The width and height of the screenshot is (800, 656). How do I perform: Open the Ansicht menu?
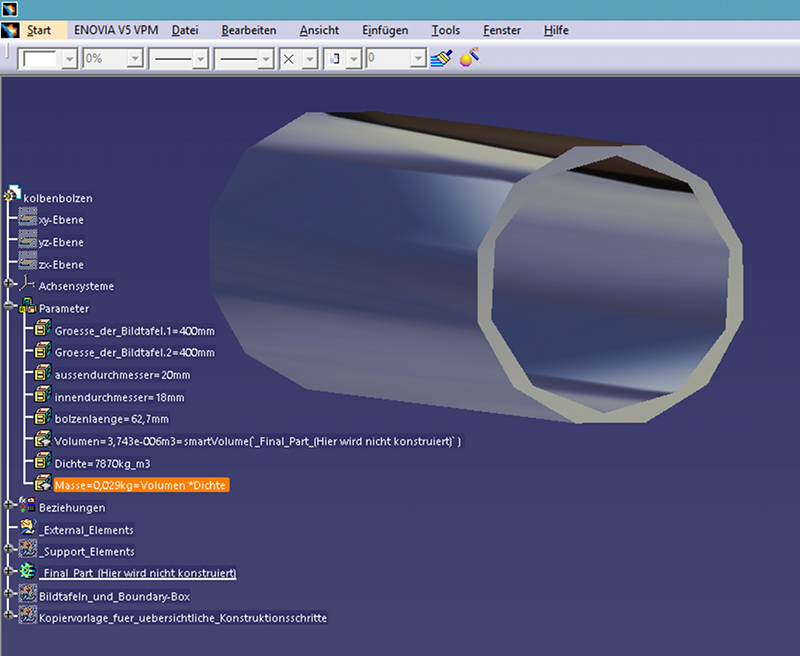point(318,31)
